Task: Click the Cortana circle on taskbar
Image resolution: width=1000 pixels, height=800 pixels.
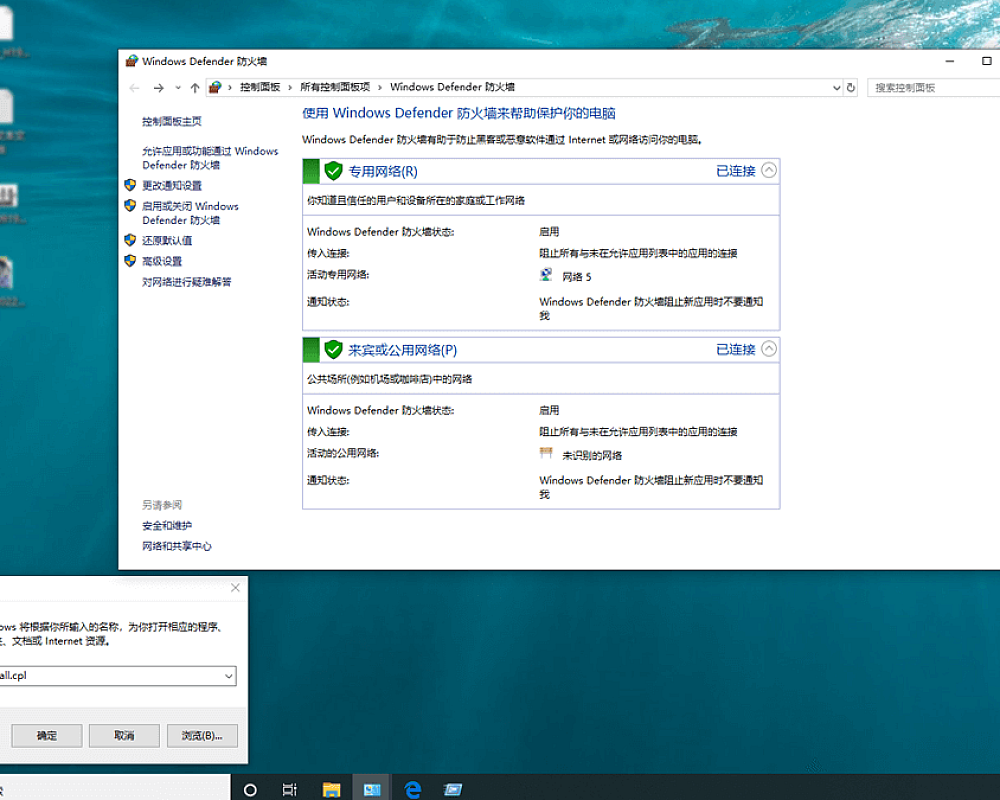Action: coord(250,789)
